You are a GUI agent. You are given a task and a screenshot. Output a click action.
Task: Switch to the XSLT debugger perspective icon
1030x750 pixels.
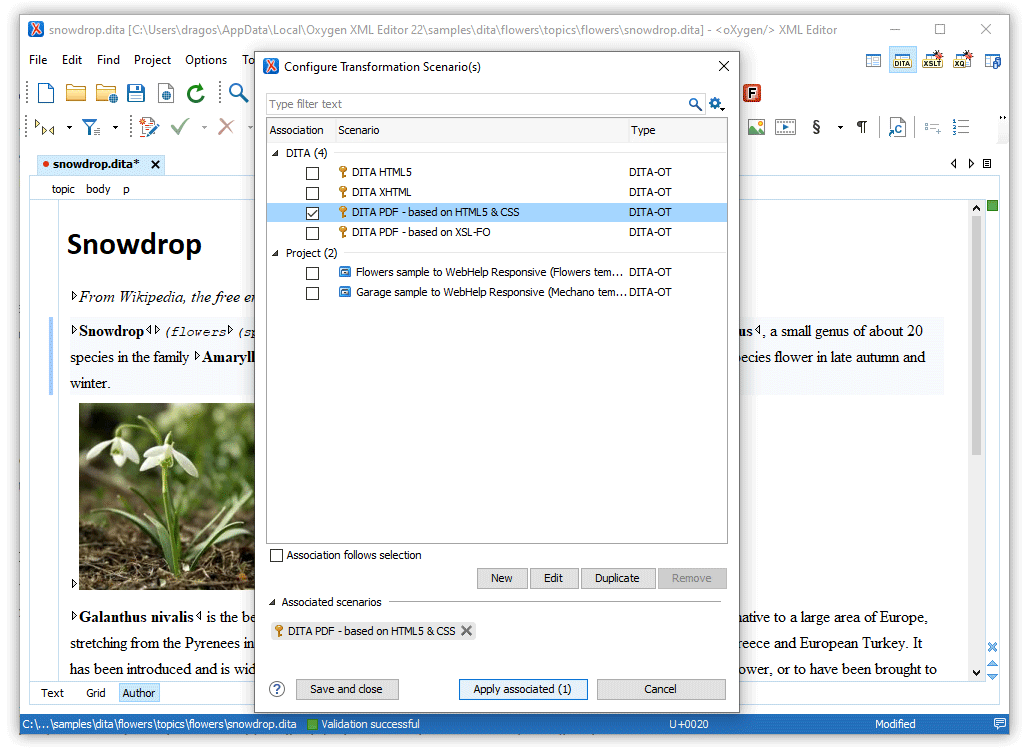933,60
